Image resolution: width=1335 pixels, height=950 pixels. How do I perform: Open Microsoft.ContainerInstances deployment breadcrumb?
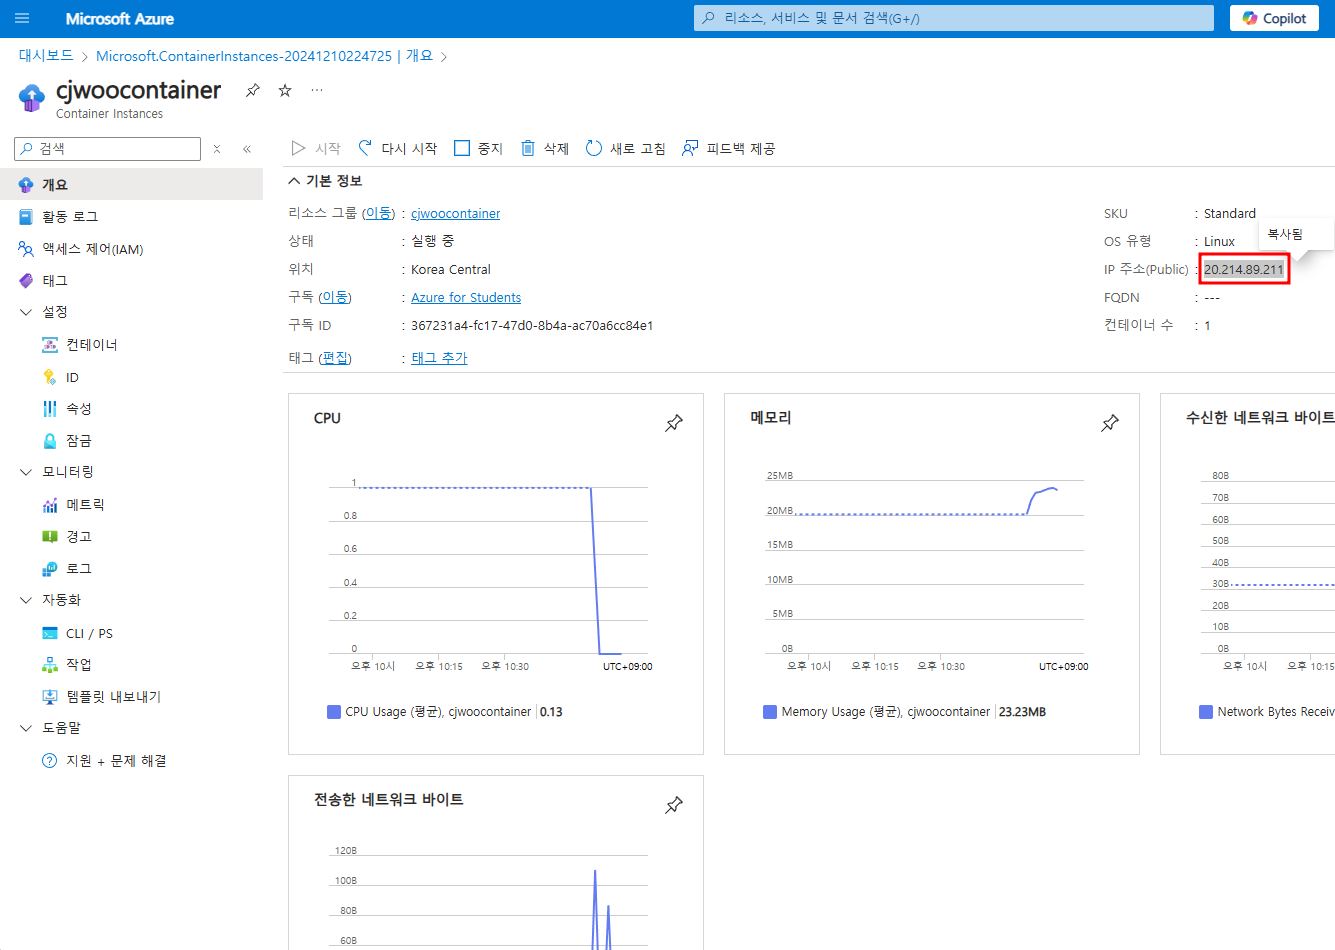tap(264, 56)
